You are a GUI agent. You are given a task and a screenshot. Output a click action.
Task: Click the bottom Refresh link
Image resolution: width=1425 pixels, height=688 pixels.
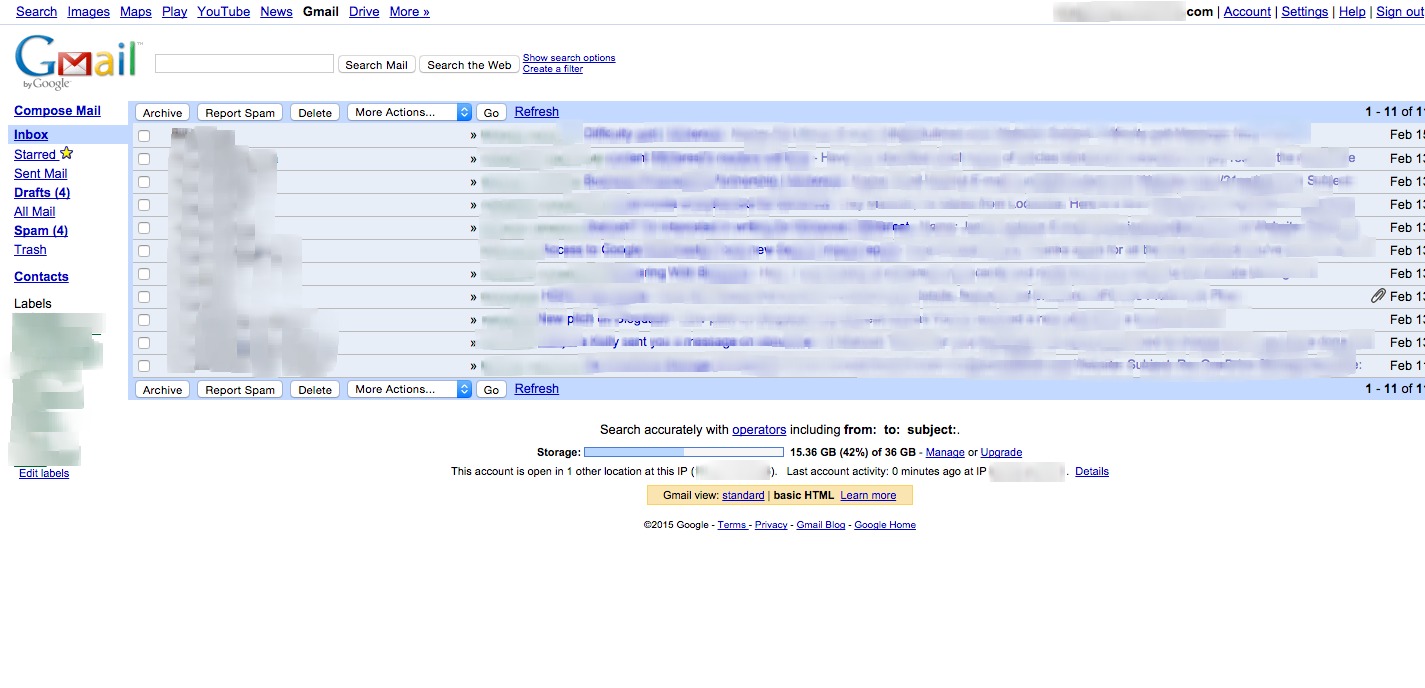537,389
